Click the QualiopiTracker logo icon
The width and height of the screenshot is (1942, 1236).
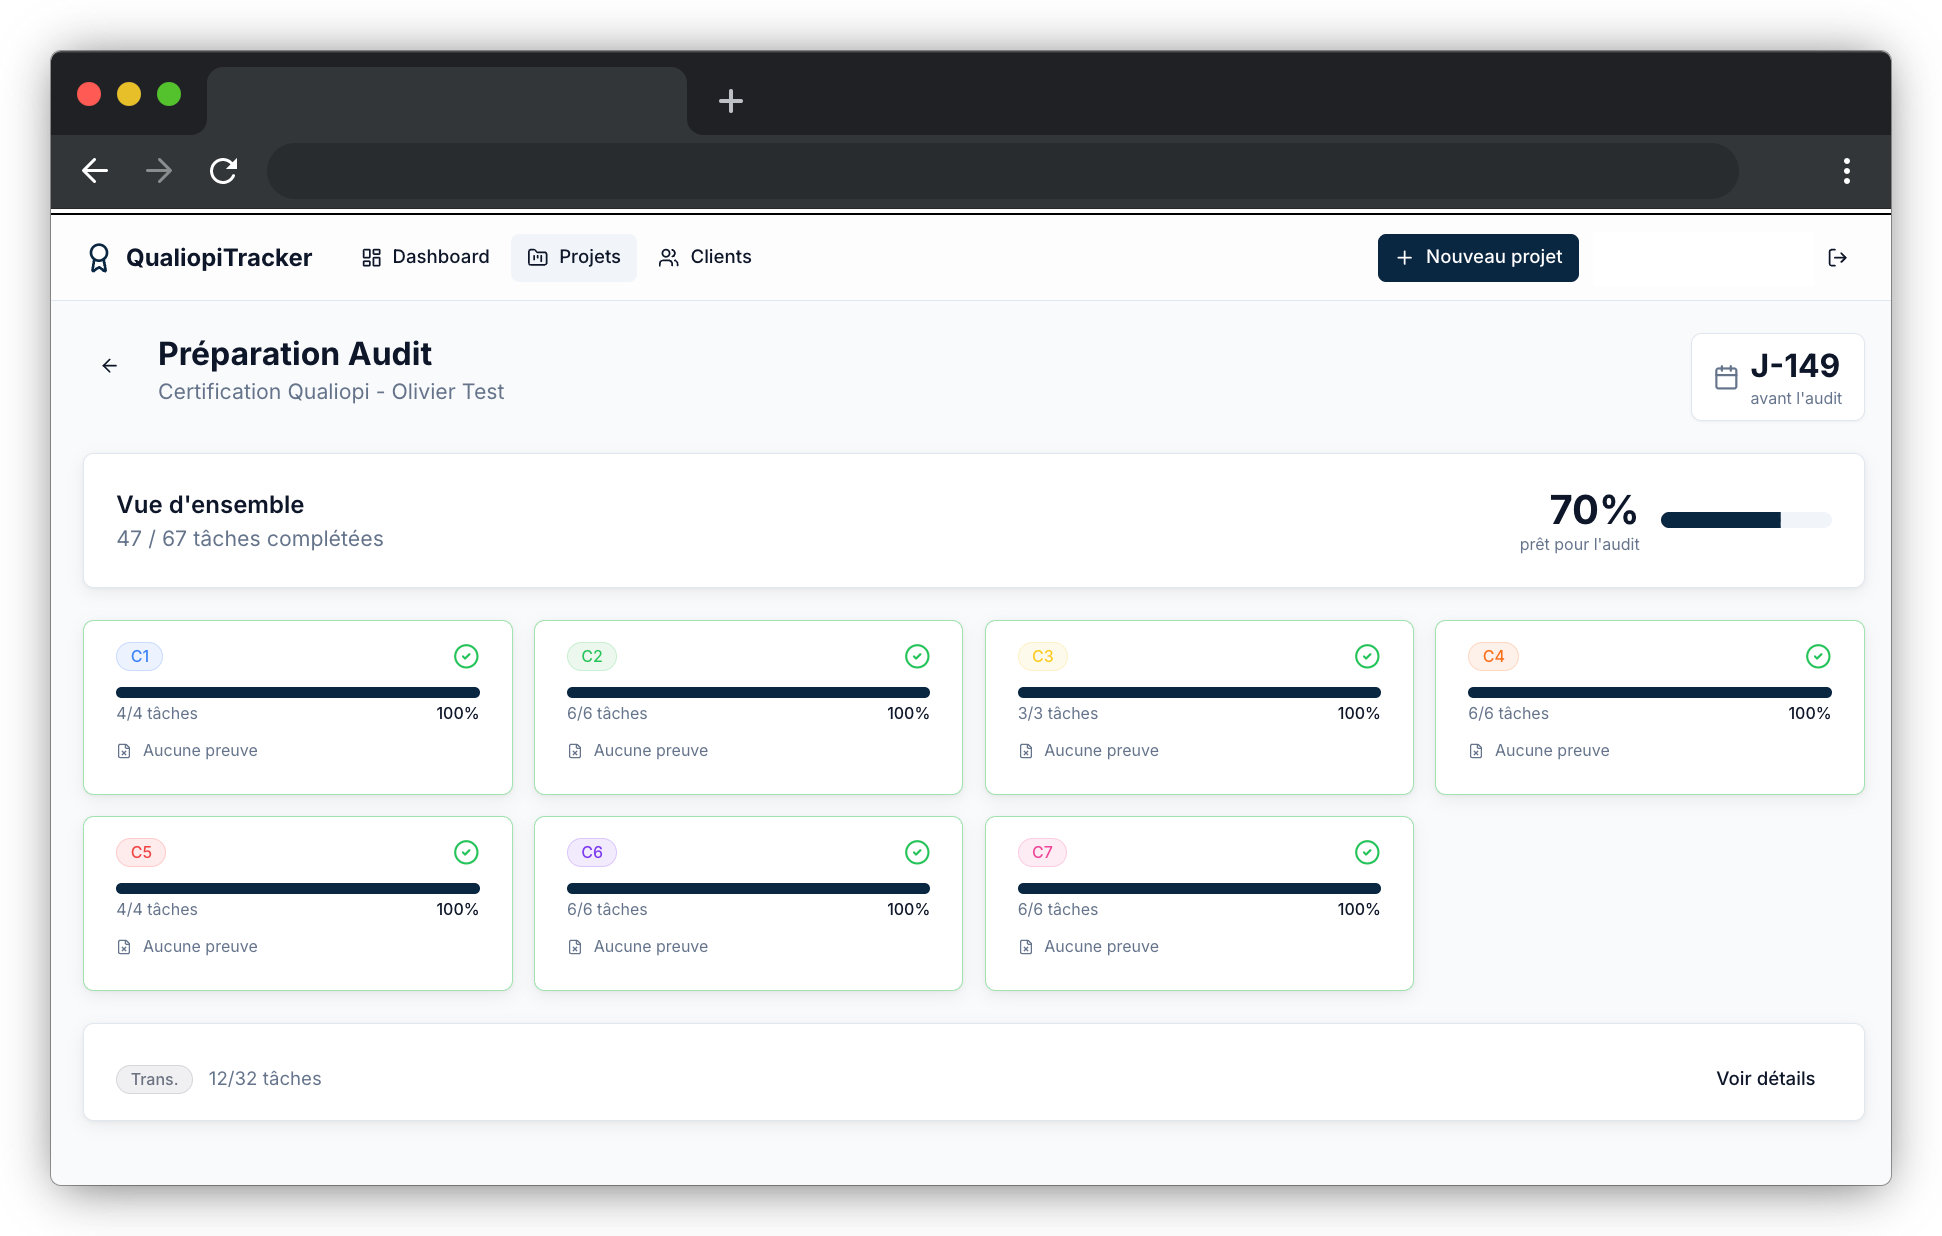tap(98, 257)
